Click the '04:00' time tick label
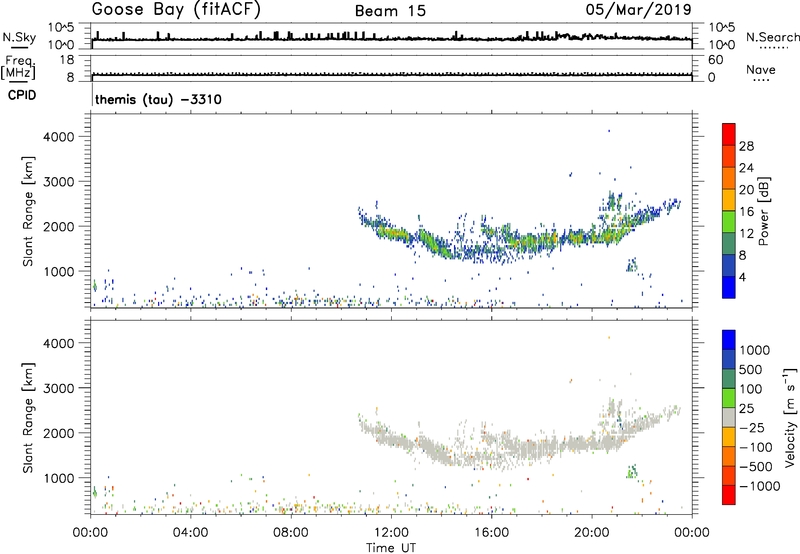 [x=190, y=533]
